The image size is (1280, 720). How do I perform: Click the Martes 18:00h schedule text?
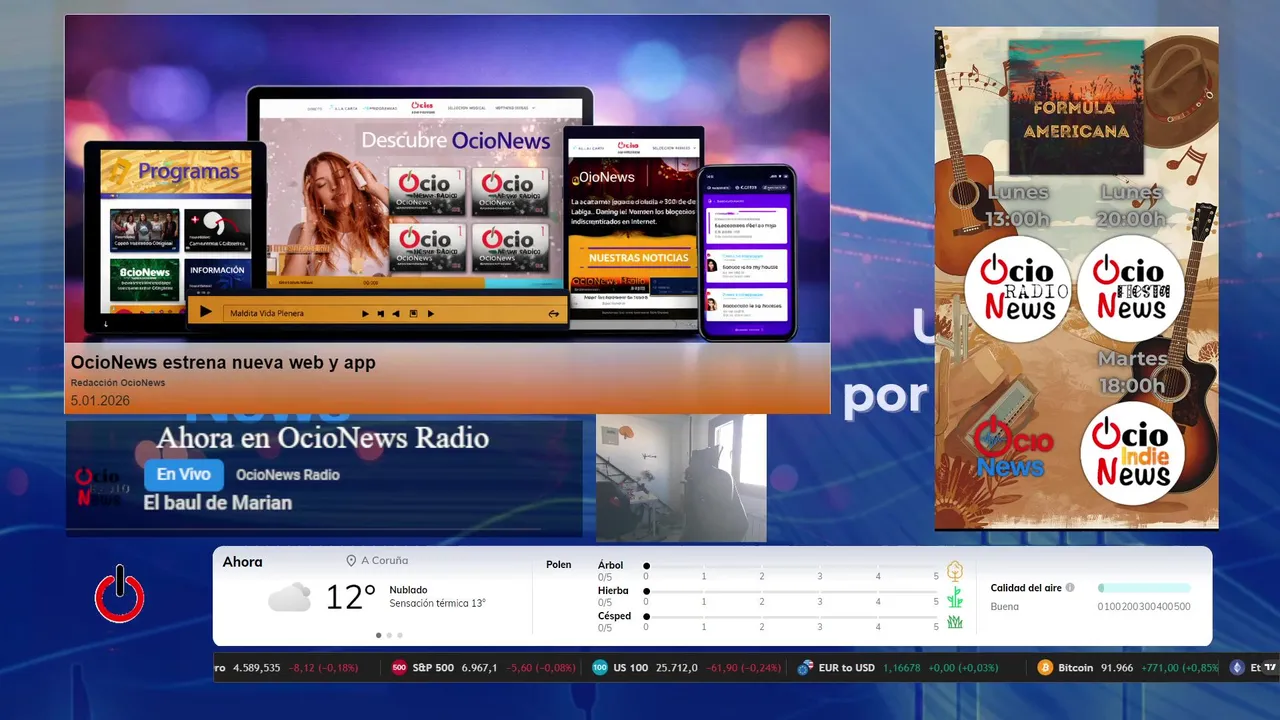tap(1131, 371)
